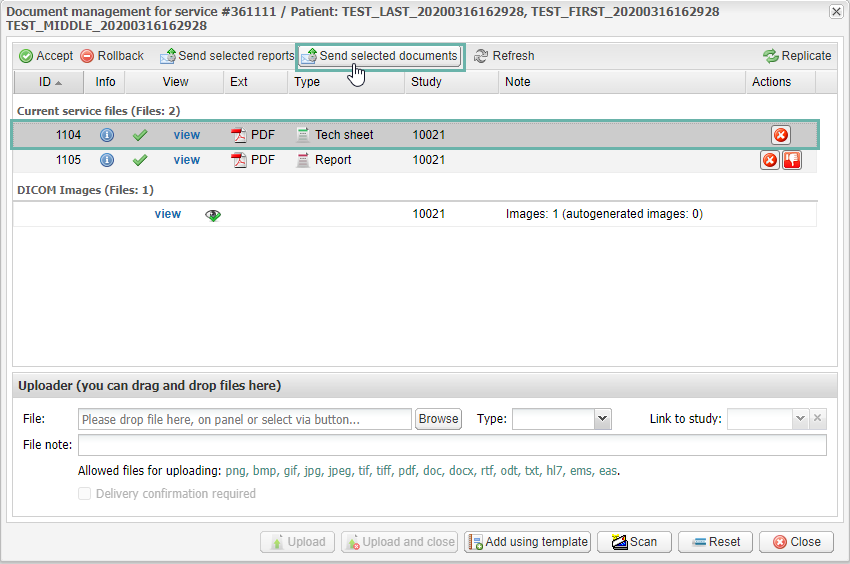Delete file 1104 with red X

pyautogui.click(x=781, y=135)
